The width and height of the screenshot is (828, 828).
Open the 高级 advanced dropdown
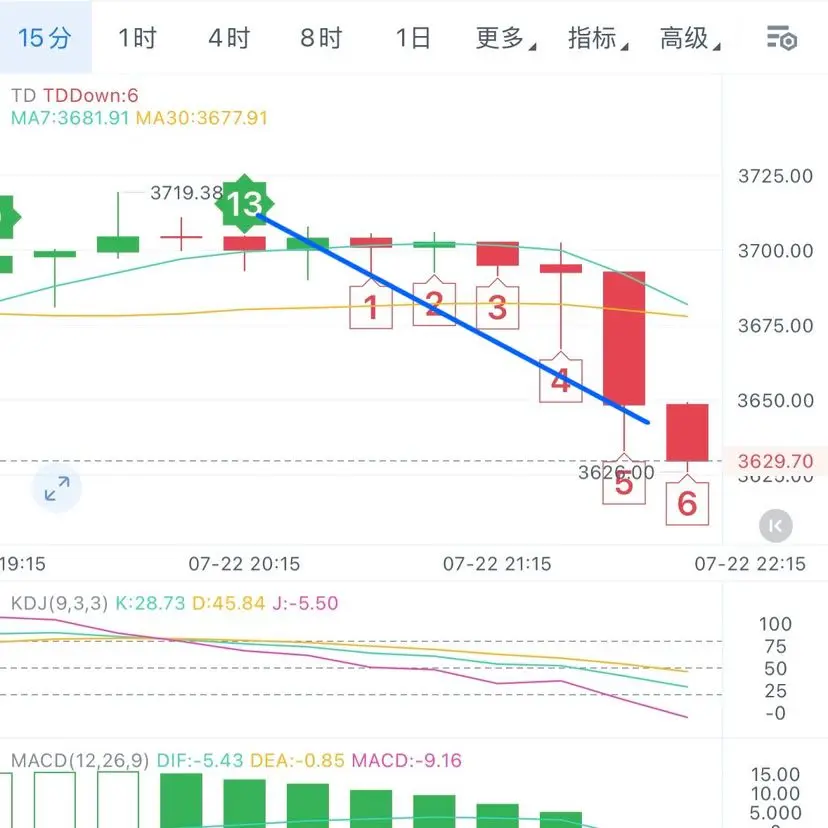pyautogui.click(x=690, y=38)
